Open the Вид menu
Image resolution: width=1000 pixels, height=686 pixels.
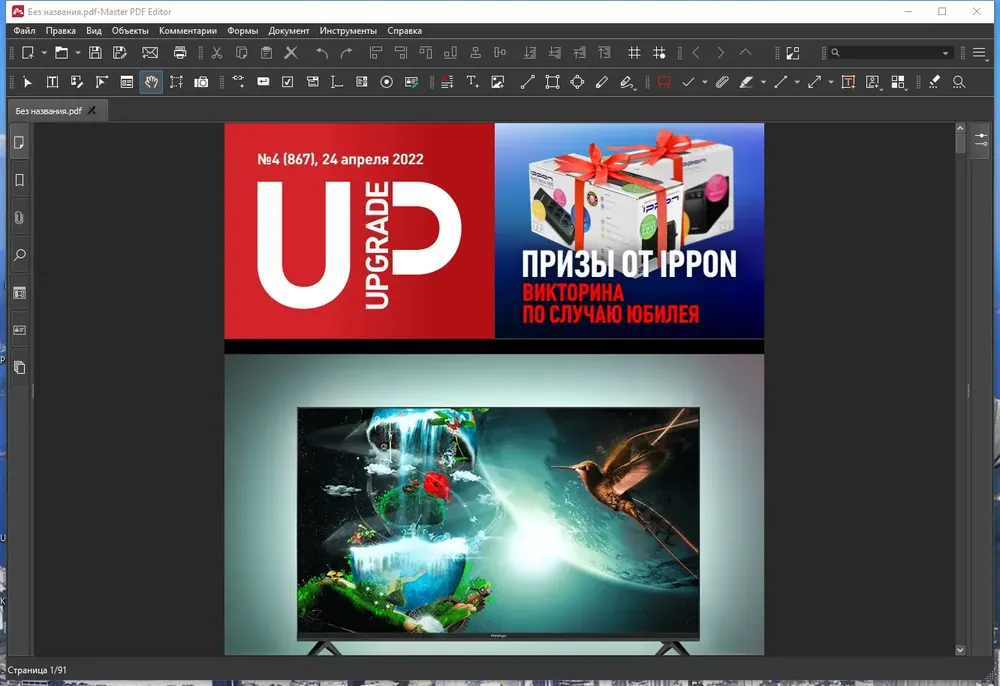94,31
